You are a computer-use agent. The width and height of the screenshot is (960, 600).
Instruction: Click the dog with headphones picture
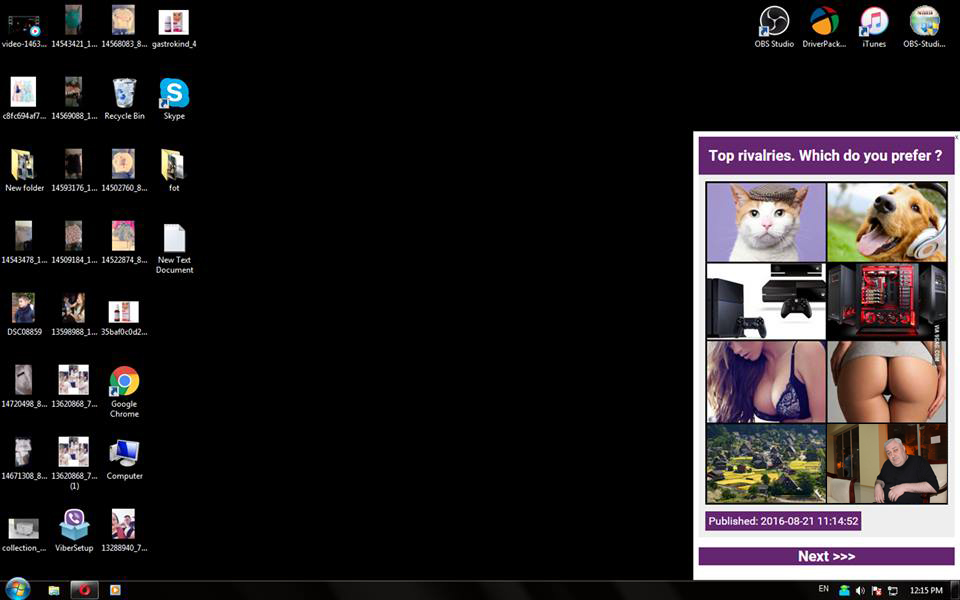point(887,222)
